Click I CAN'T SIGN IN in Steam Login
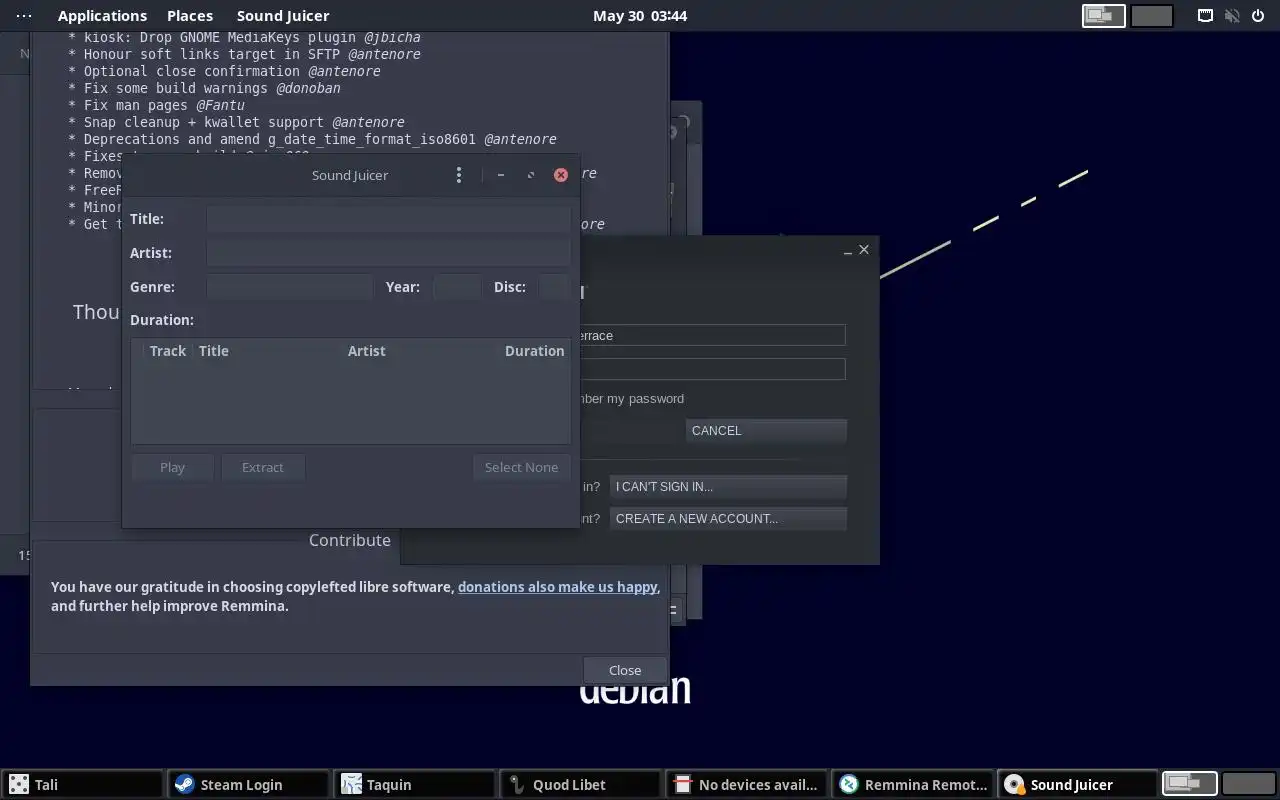 click(728, 487)
